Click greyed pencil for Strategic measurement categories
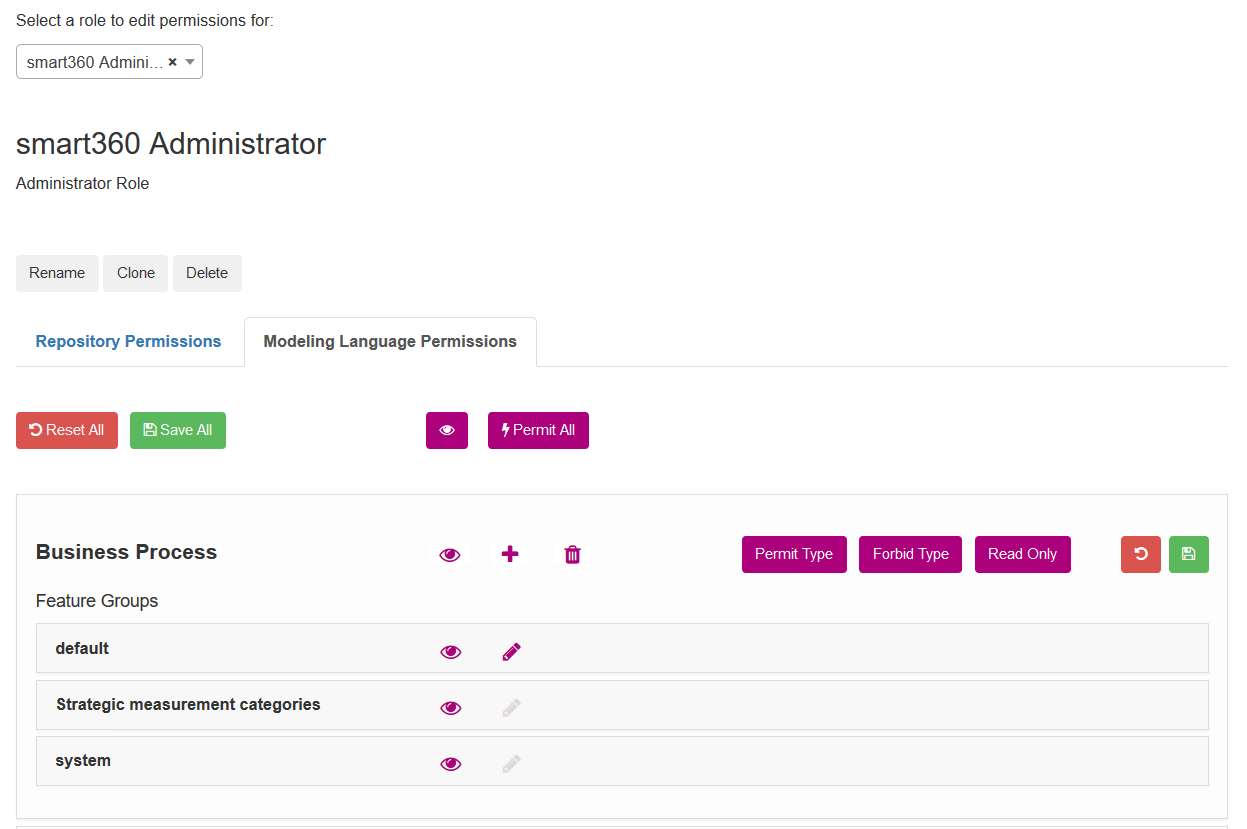 coord(511,708)
